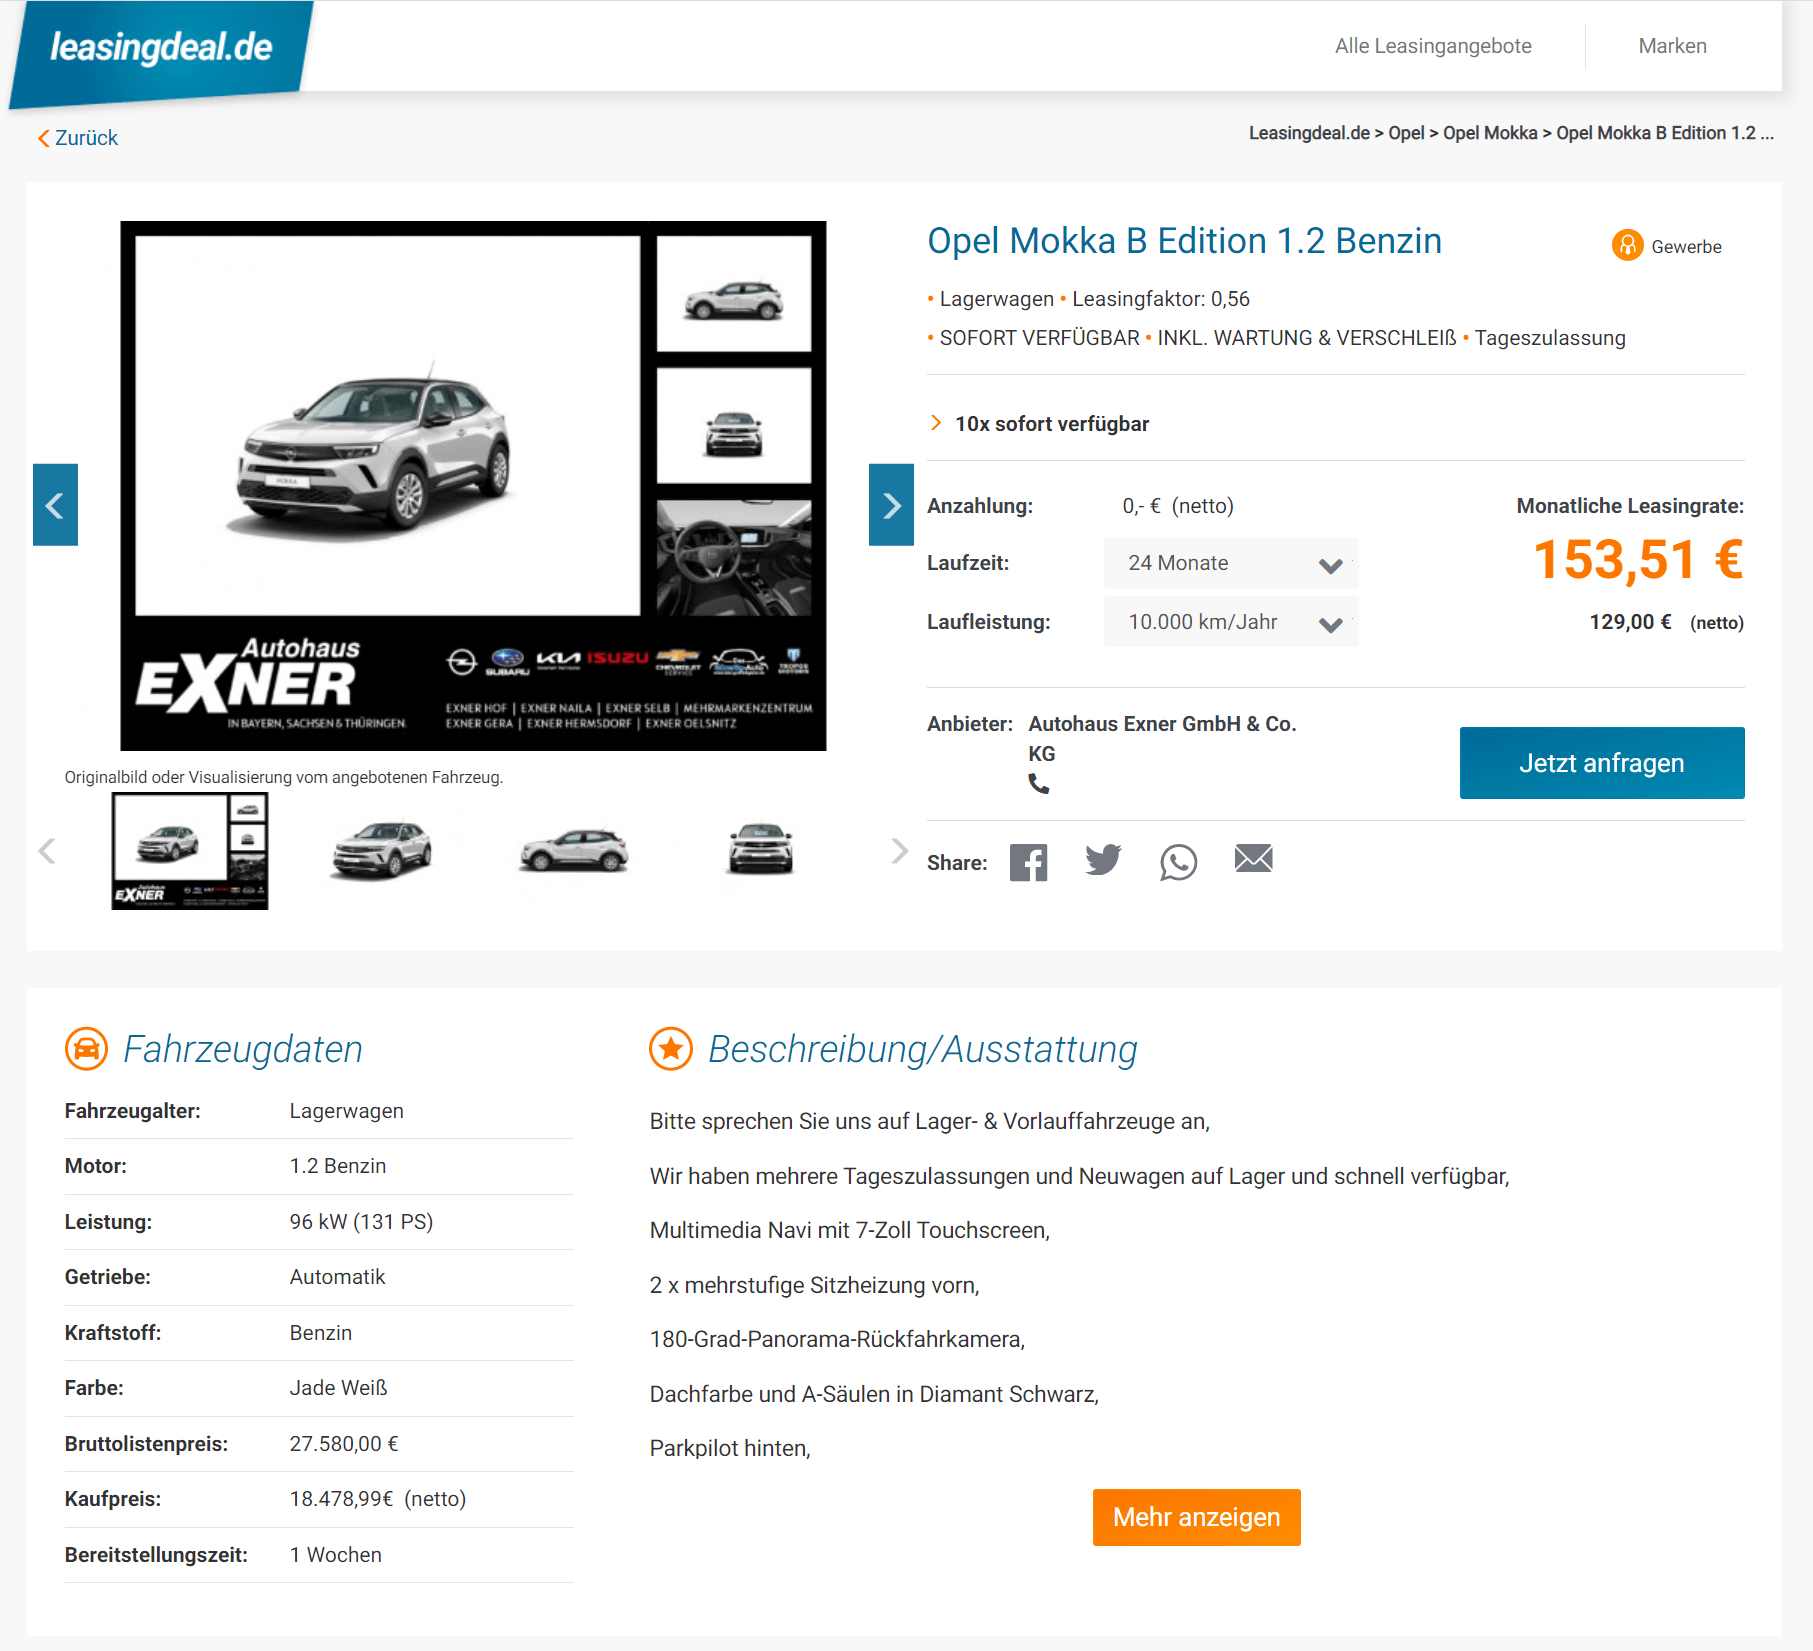The width and height of the screenshot is (1813, 1651).
Task: Move the thumbnail strip back with the grey left chevron
Action: [46, 851]
